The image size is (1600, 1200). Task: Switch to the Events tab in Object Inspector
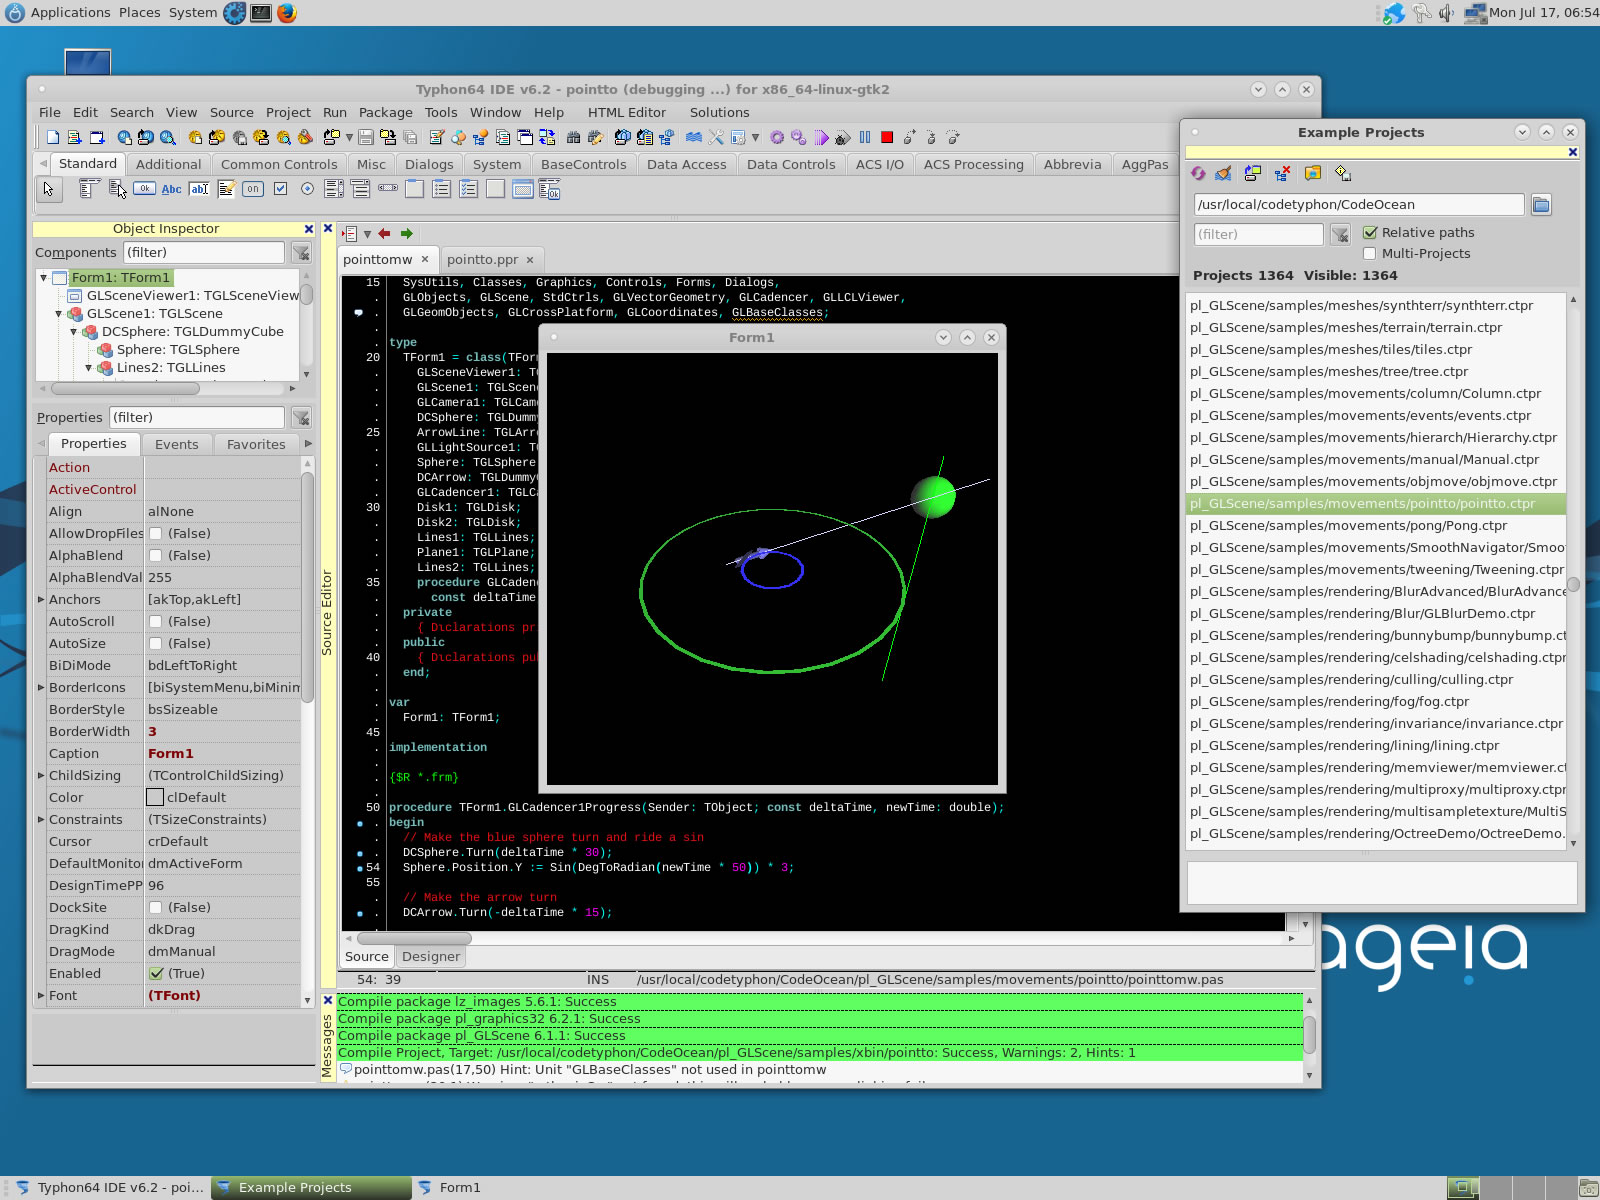pyautogui.click(x=176, y=444)
